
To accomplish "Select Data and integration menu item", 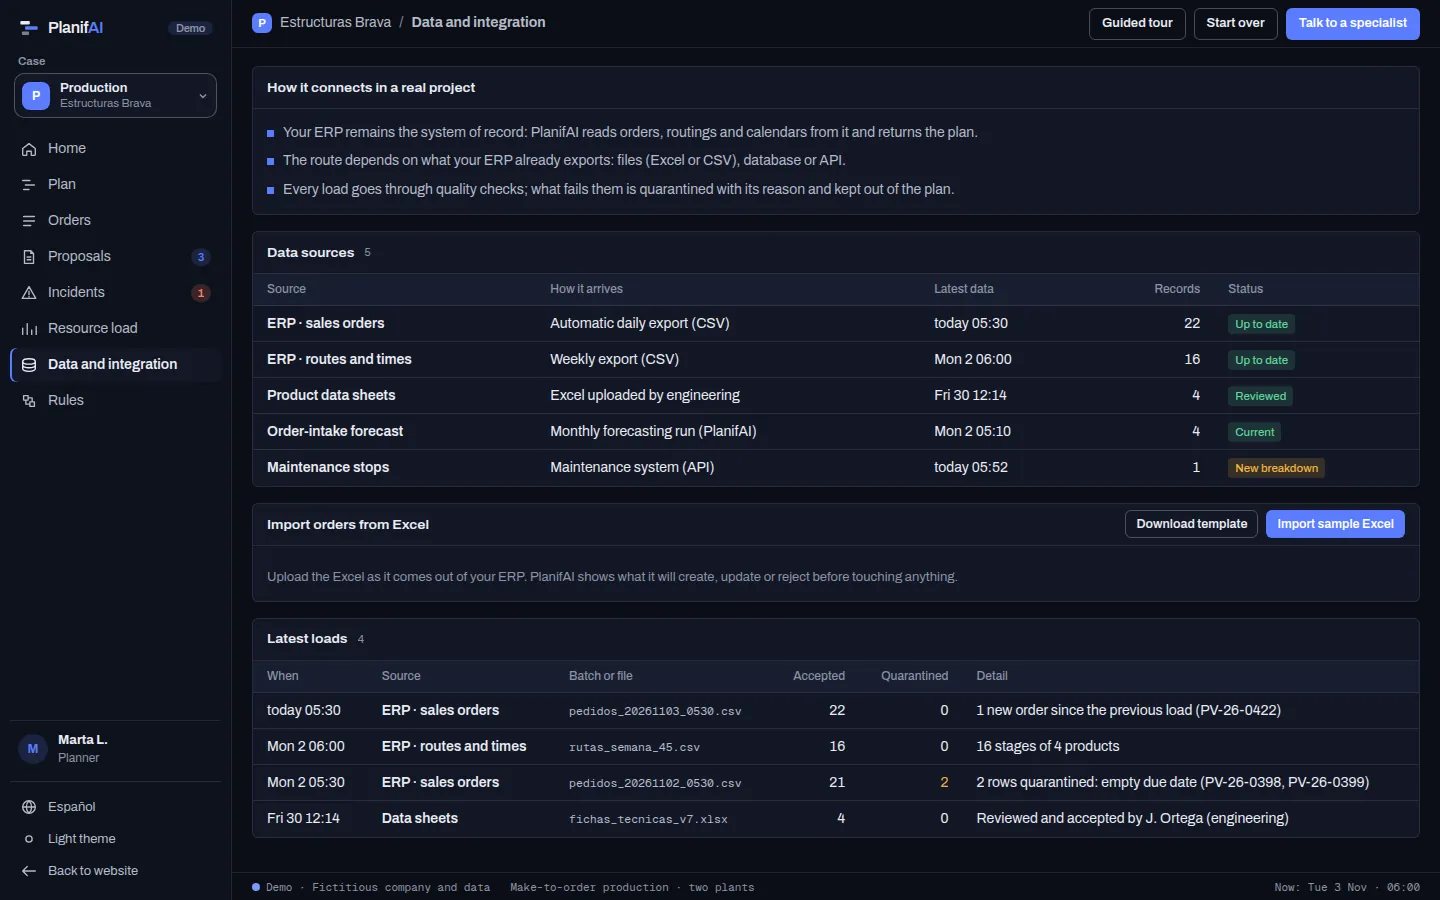I will click(115, 364).
